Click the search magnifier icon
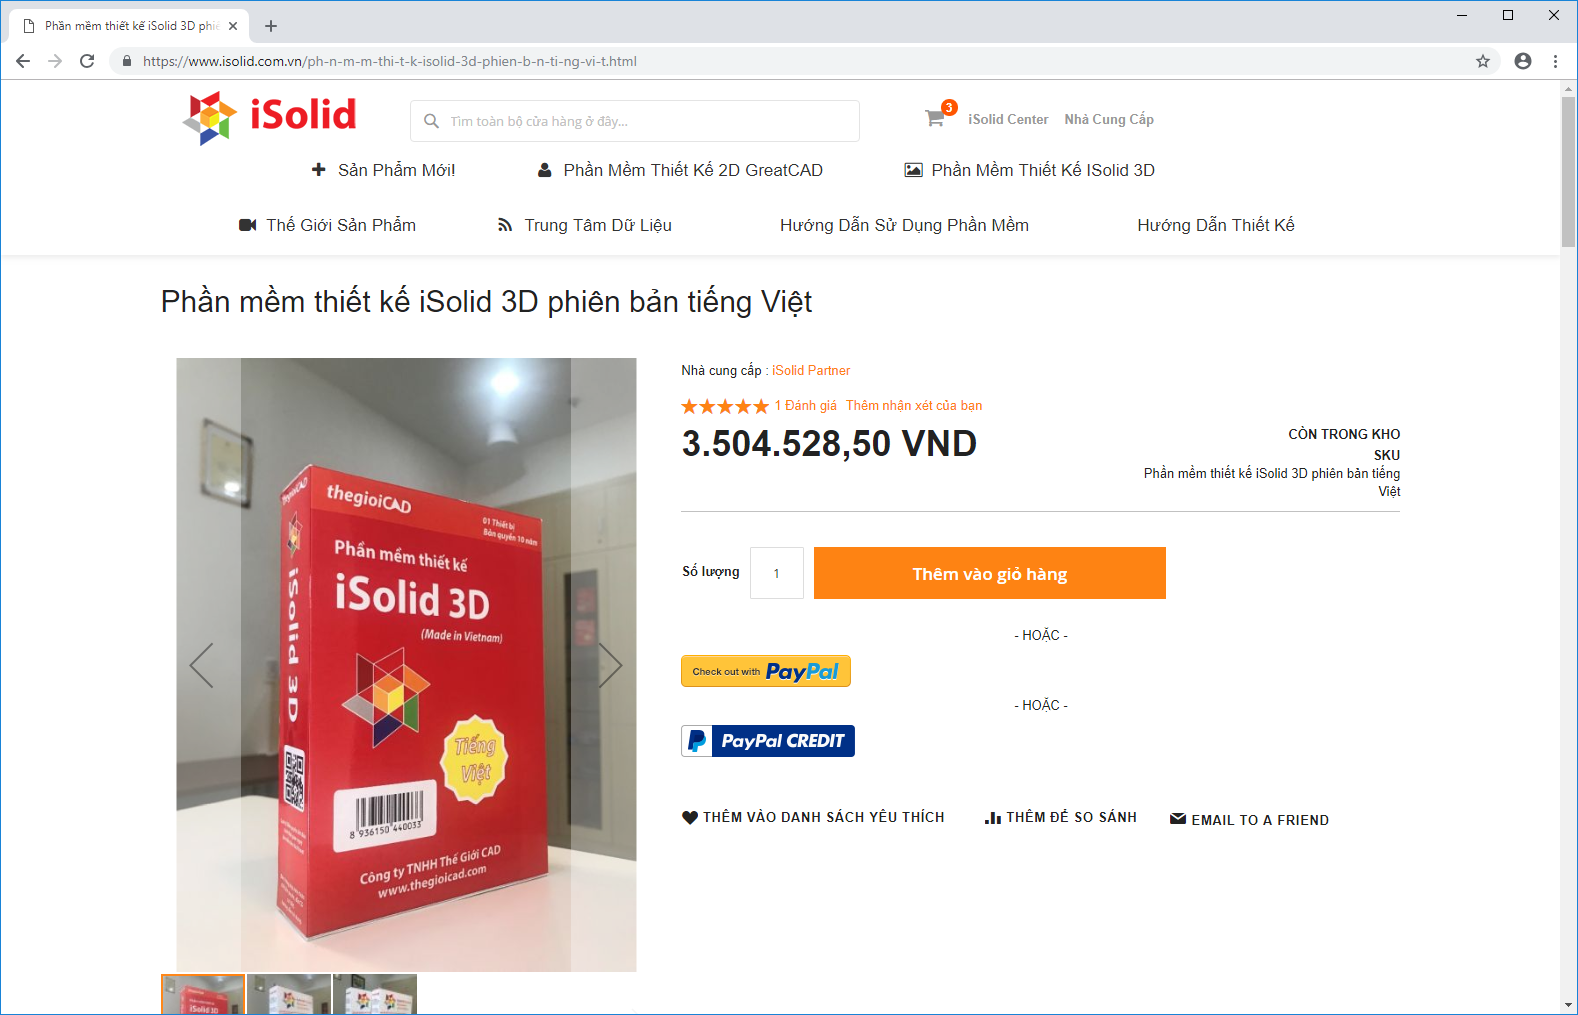 tap(431, 121)
